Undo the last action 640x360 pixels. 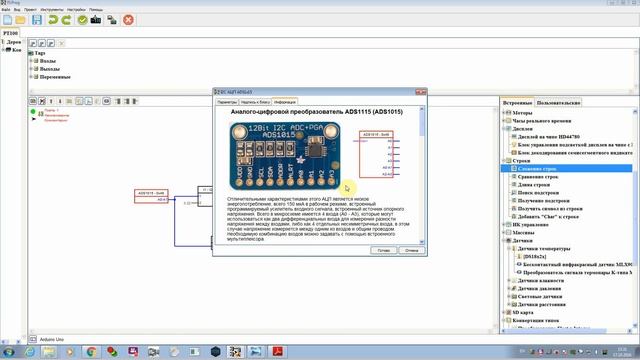pos(53,20)
